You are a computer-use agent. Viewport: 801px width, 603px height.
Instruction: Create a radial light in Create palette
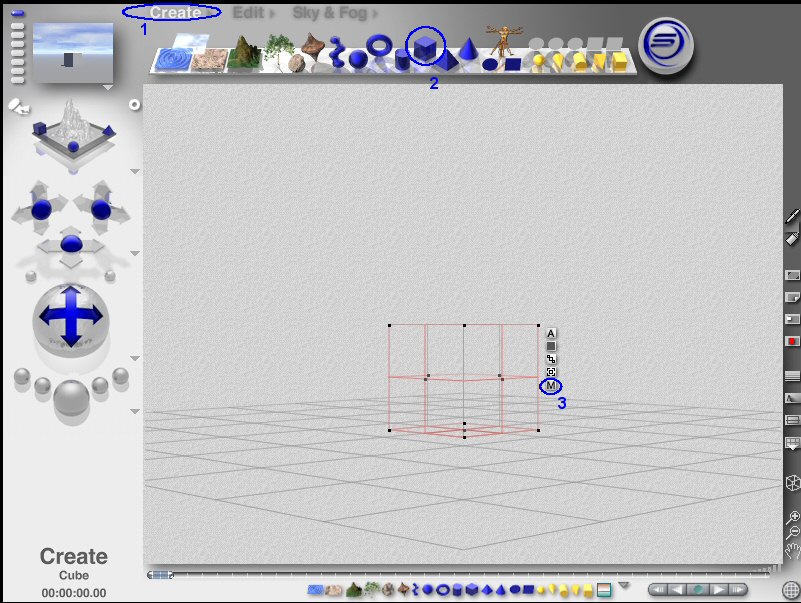(x=538, y=62)
